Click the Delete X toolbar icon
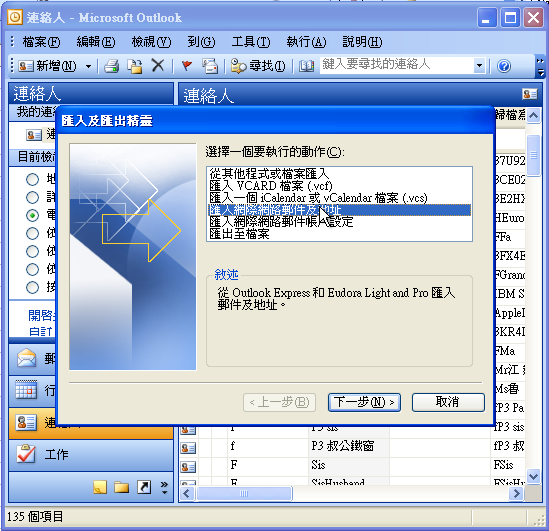Screen dimensions: 549x531 158,65
